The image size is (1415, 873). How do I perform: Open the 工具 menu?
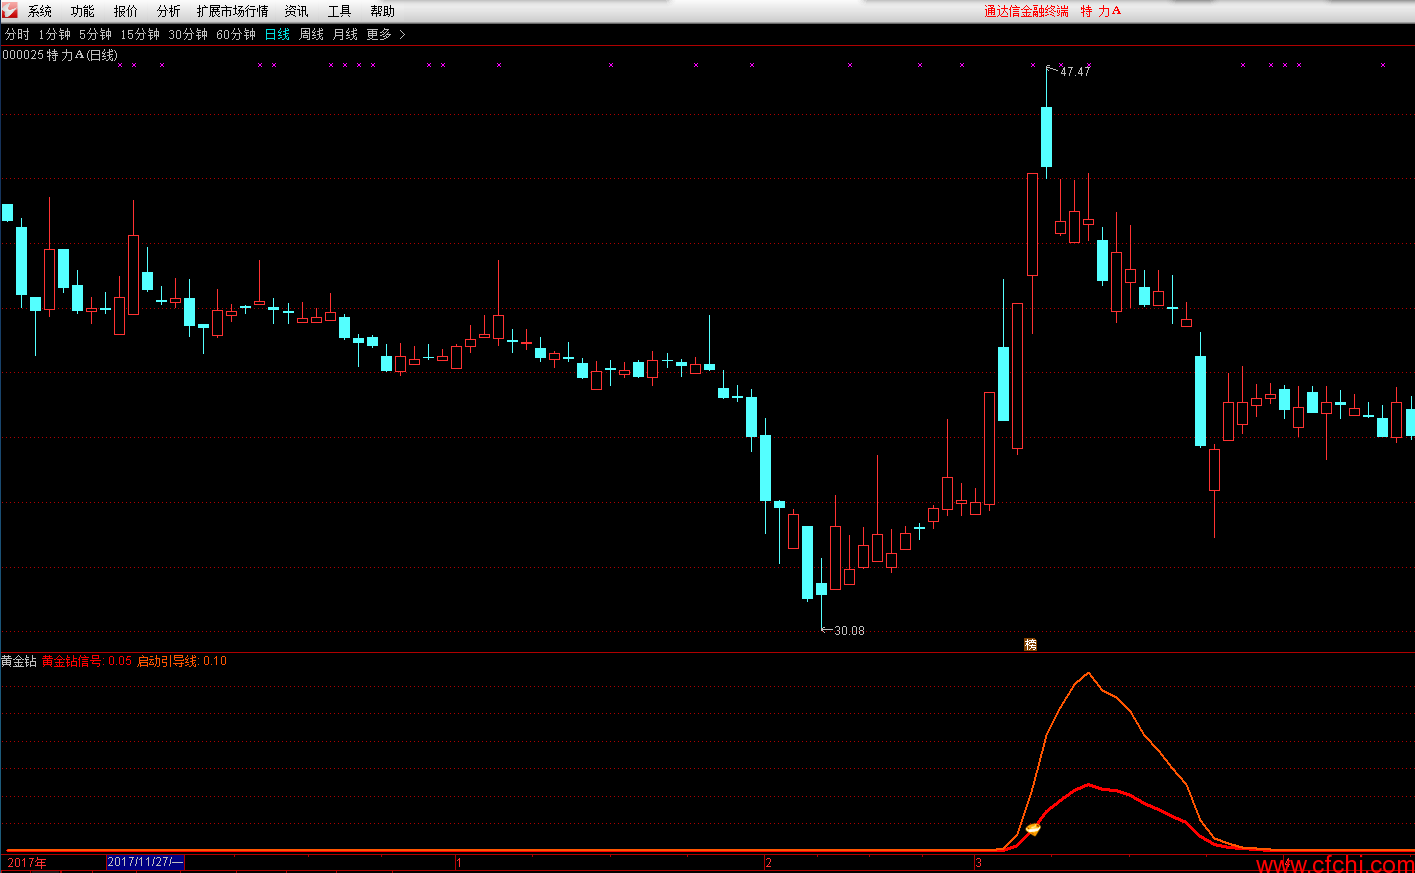pyautogui.click(x=340, y=12)
